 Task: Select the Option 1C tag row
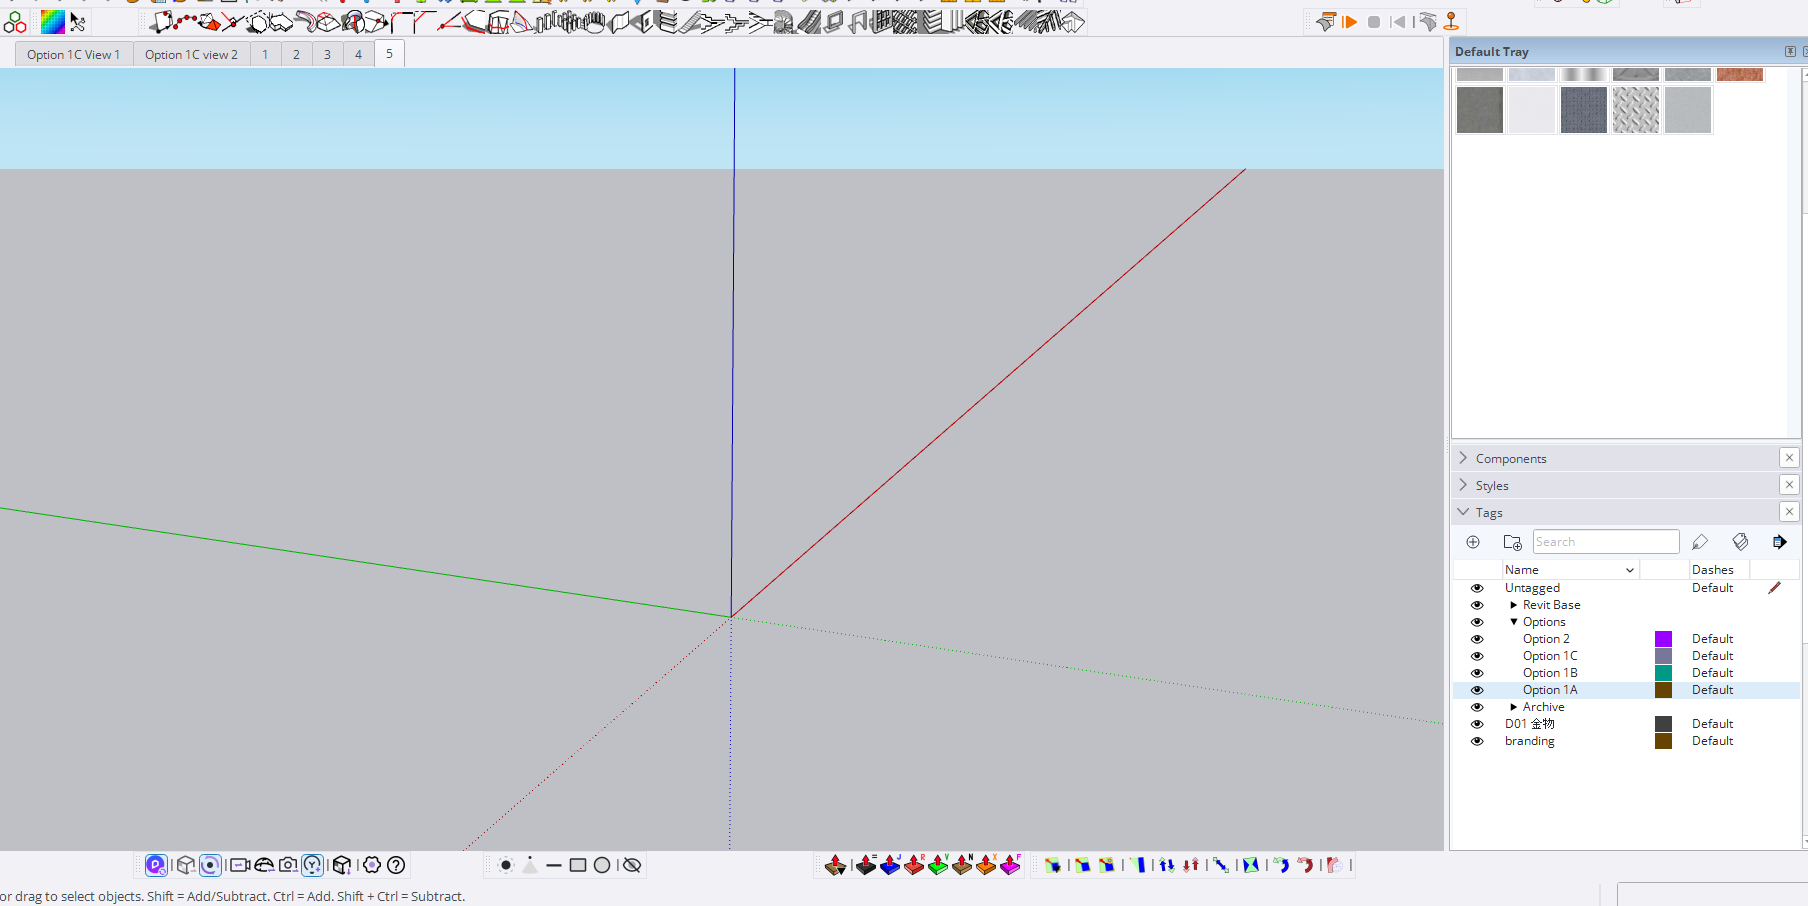click(x=1550, y=656)
